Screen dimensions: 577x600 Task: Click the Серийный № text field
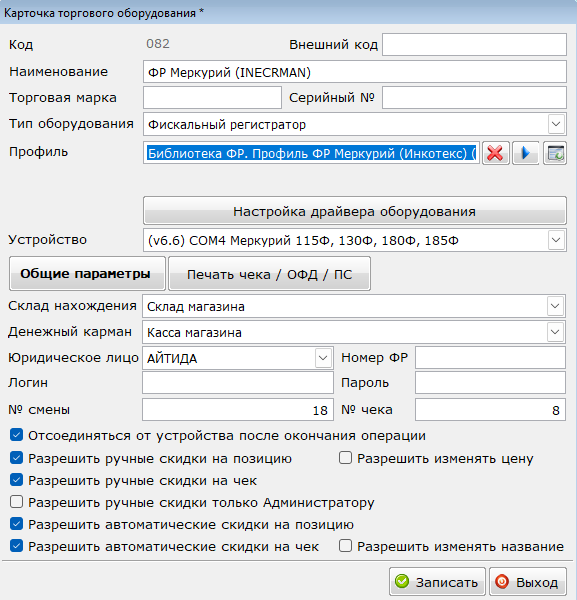click(474, 98)
